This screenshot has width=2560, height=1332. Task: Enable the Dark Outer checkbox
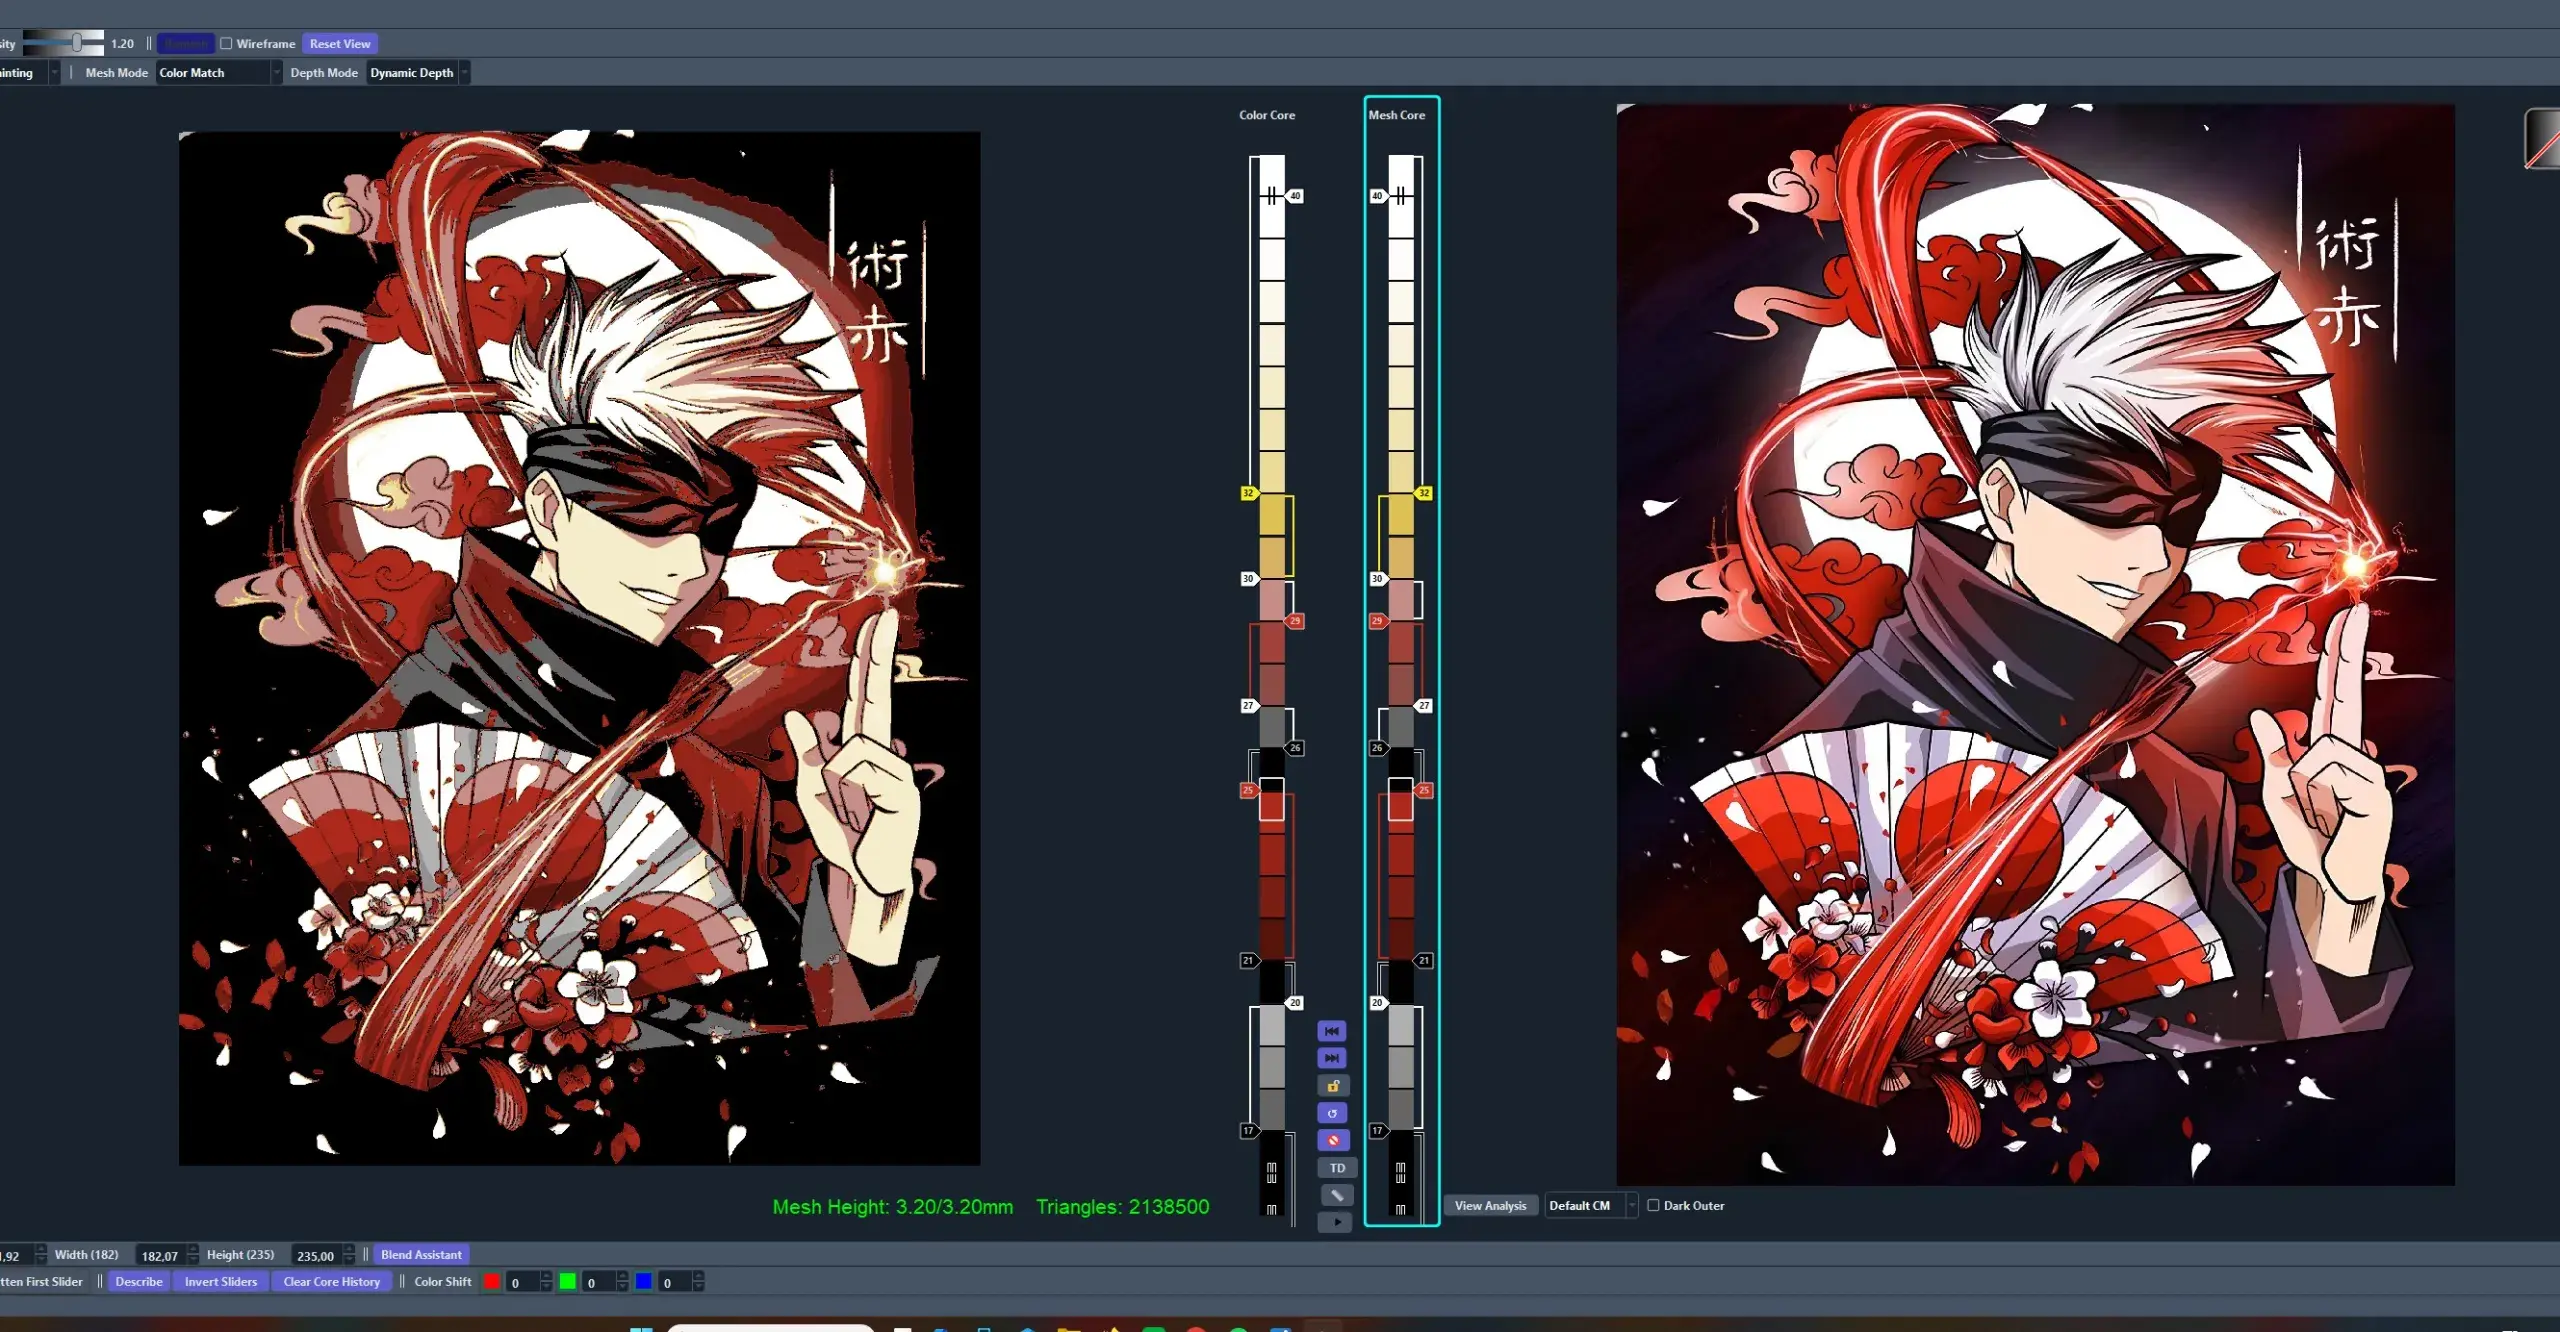coord(1653,1206)
